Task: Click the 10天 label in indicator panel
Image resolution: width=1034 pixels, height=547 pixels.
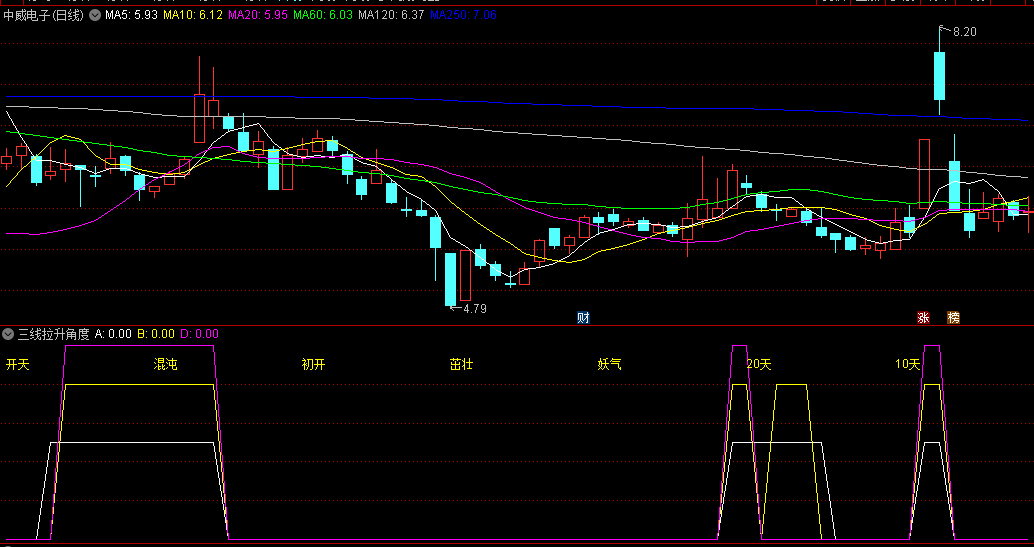Action: 907,364
